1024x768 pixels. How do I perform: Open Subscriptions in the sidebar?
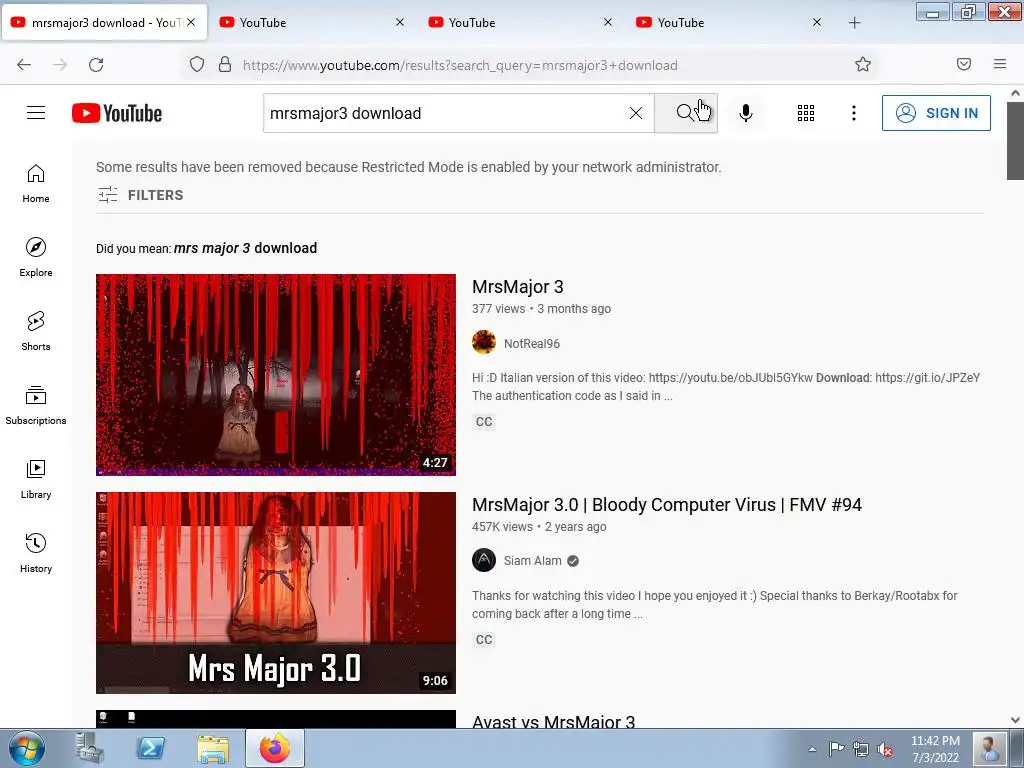point(36,405)
